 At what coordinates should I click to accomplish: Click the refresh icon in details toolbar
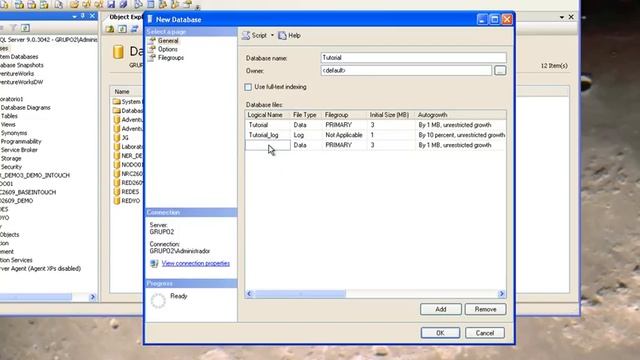[x=122, y=29]
